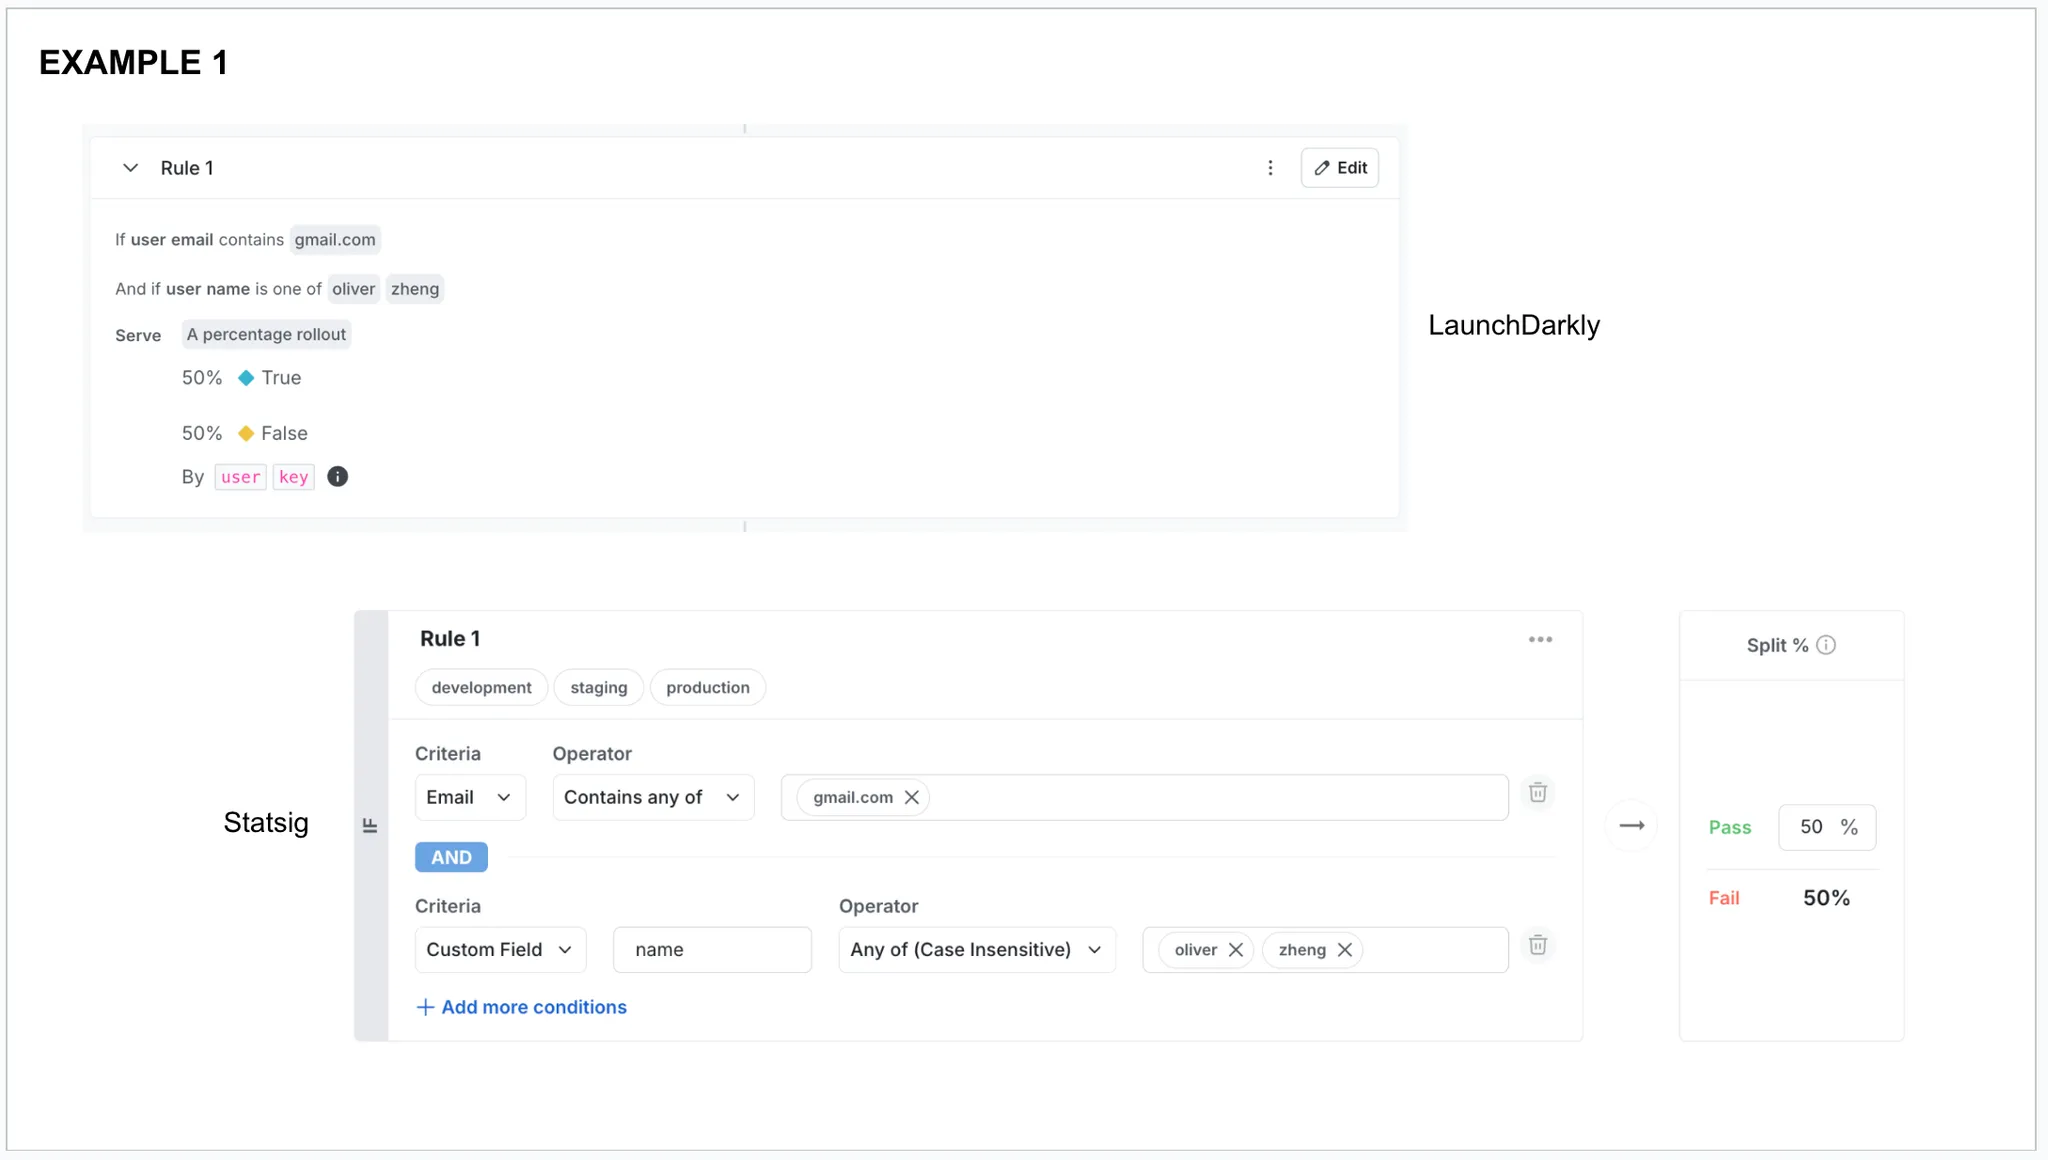Open the Statsig Rule 1 ellipsis menu
The height and width of the screenshot is (1160, 2048).
[1540, 638]
